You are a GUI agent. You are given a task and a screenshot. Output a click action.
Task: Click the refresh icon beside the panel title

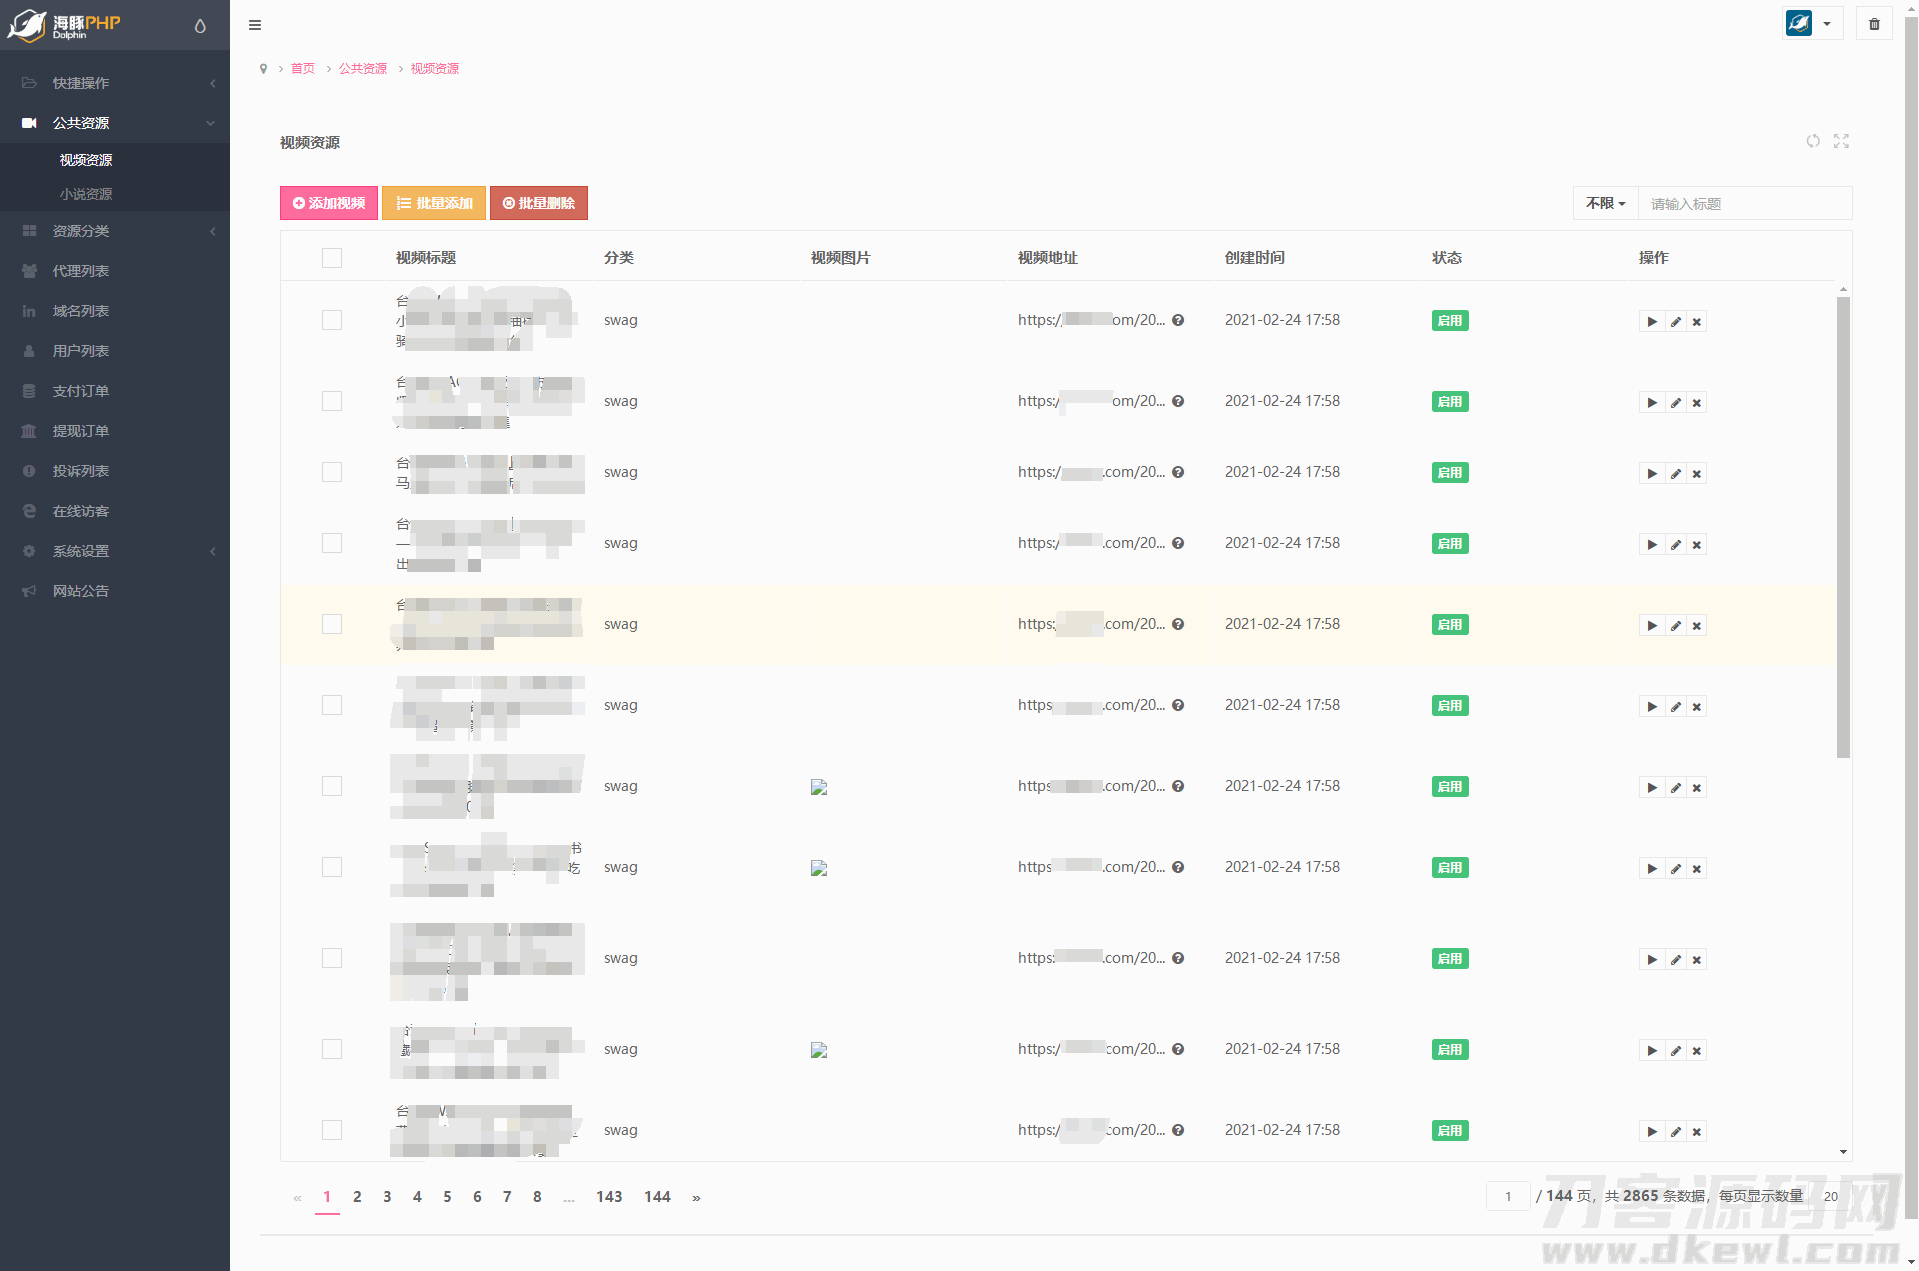pyautogui.click(x=1812, y=141)
